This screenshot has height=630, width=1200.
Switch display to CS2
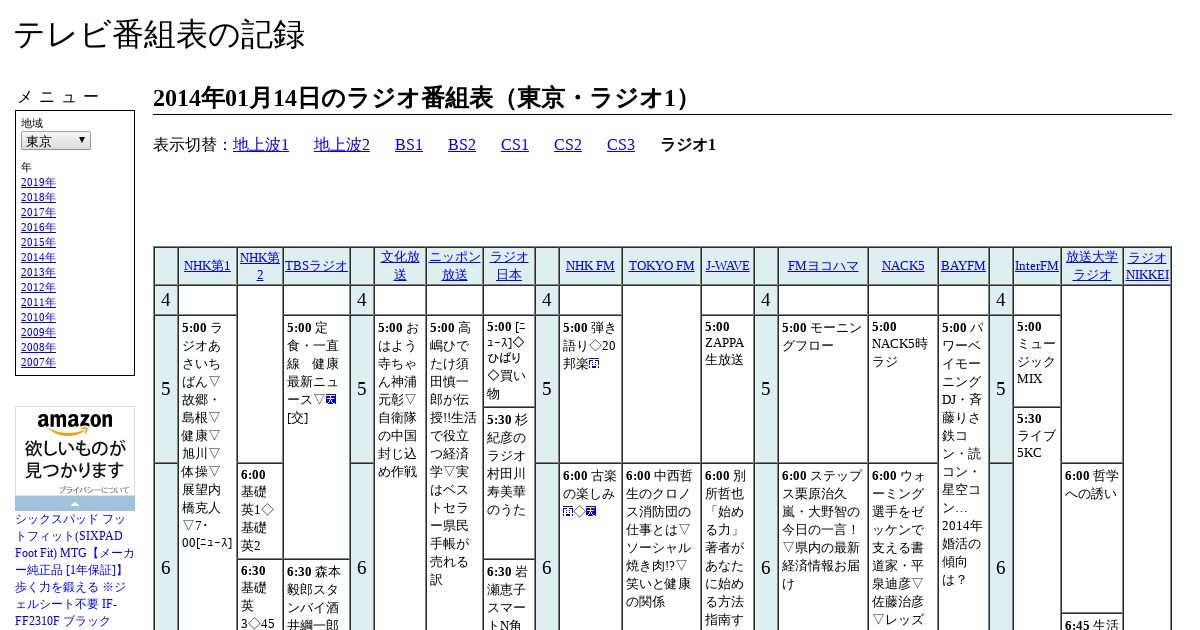pyautogui.click(x=568, y=145)
